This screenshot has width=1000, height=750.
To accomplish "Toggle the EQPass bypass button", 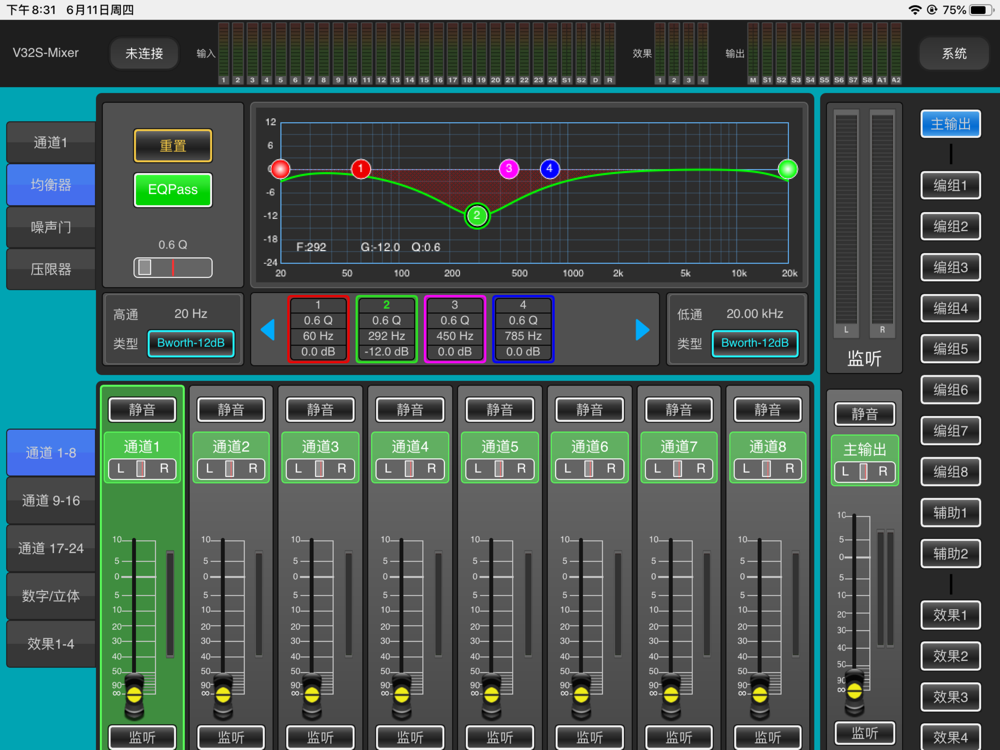I will (173, 189).
